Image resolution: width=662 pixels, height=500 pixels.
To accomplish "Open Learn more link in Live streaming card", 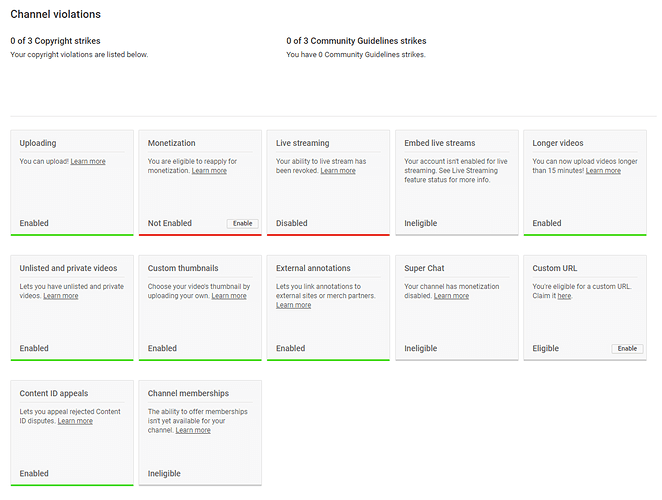I will [x=338, y=171].
